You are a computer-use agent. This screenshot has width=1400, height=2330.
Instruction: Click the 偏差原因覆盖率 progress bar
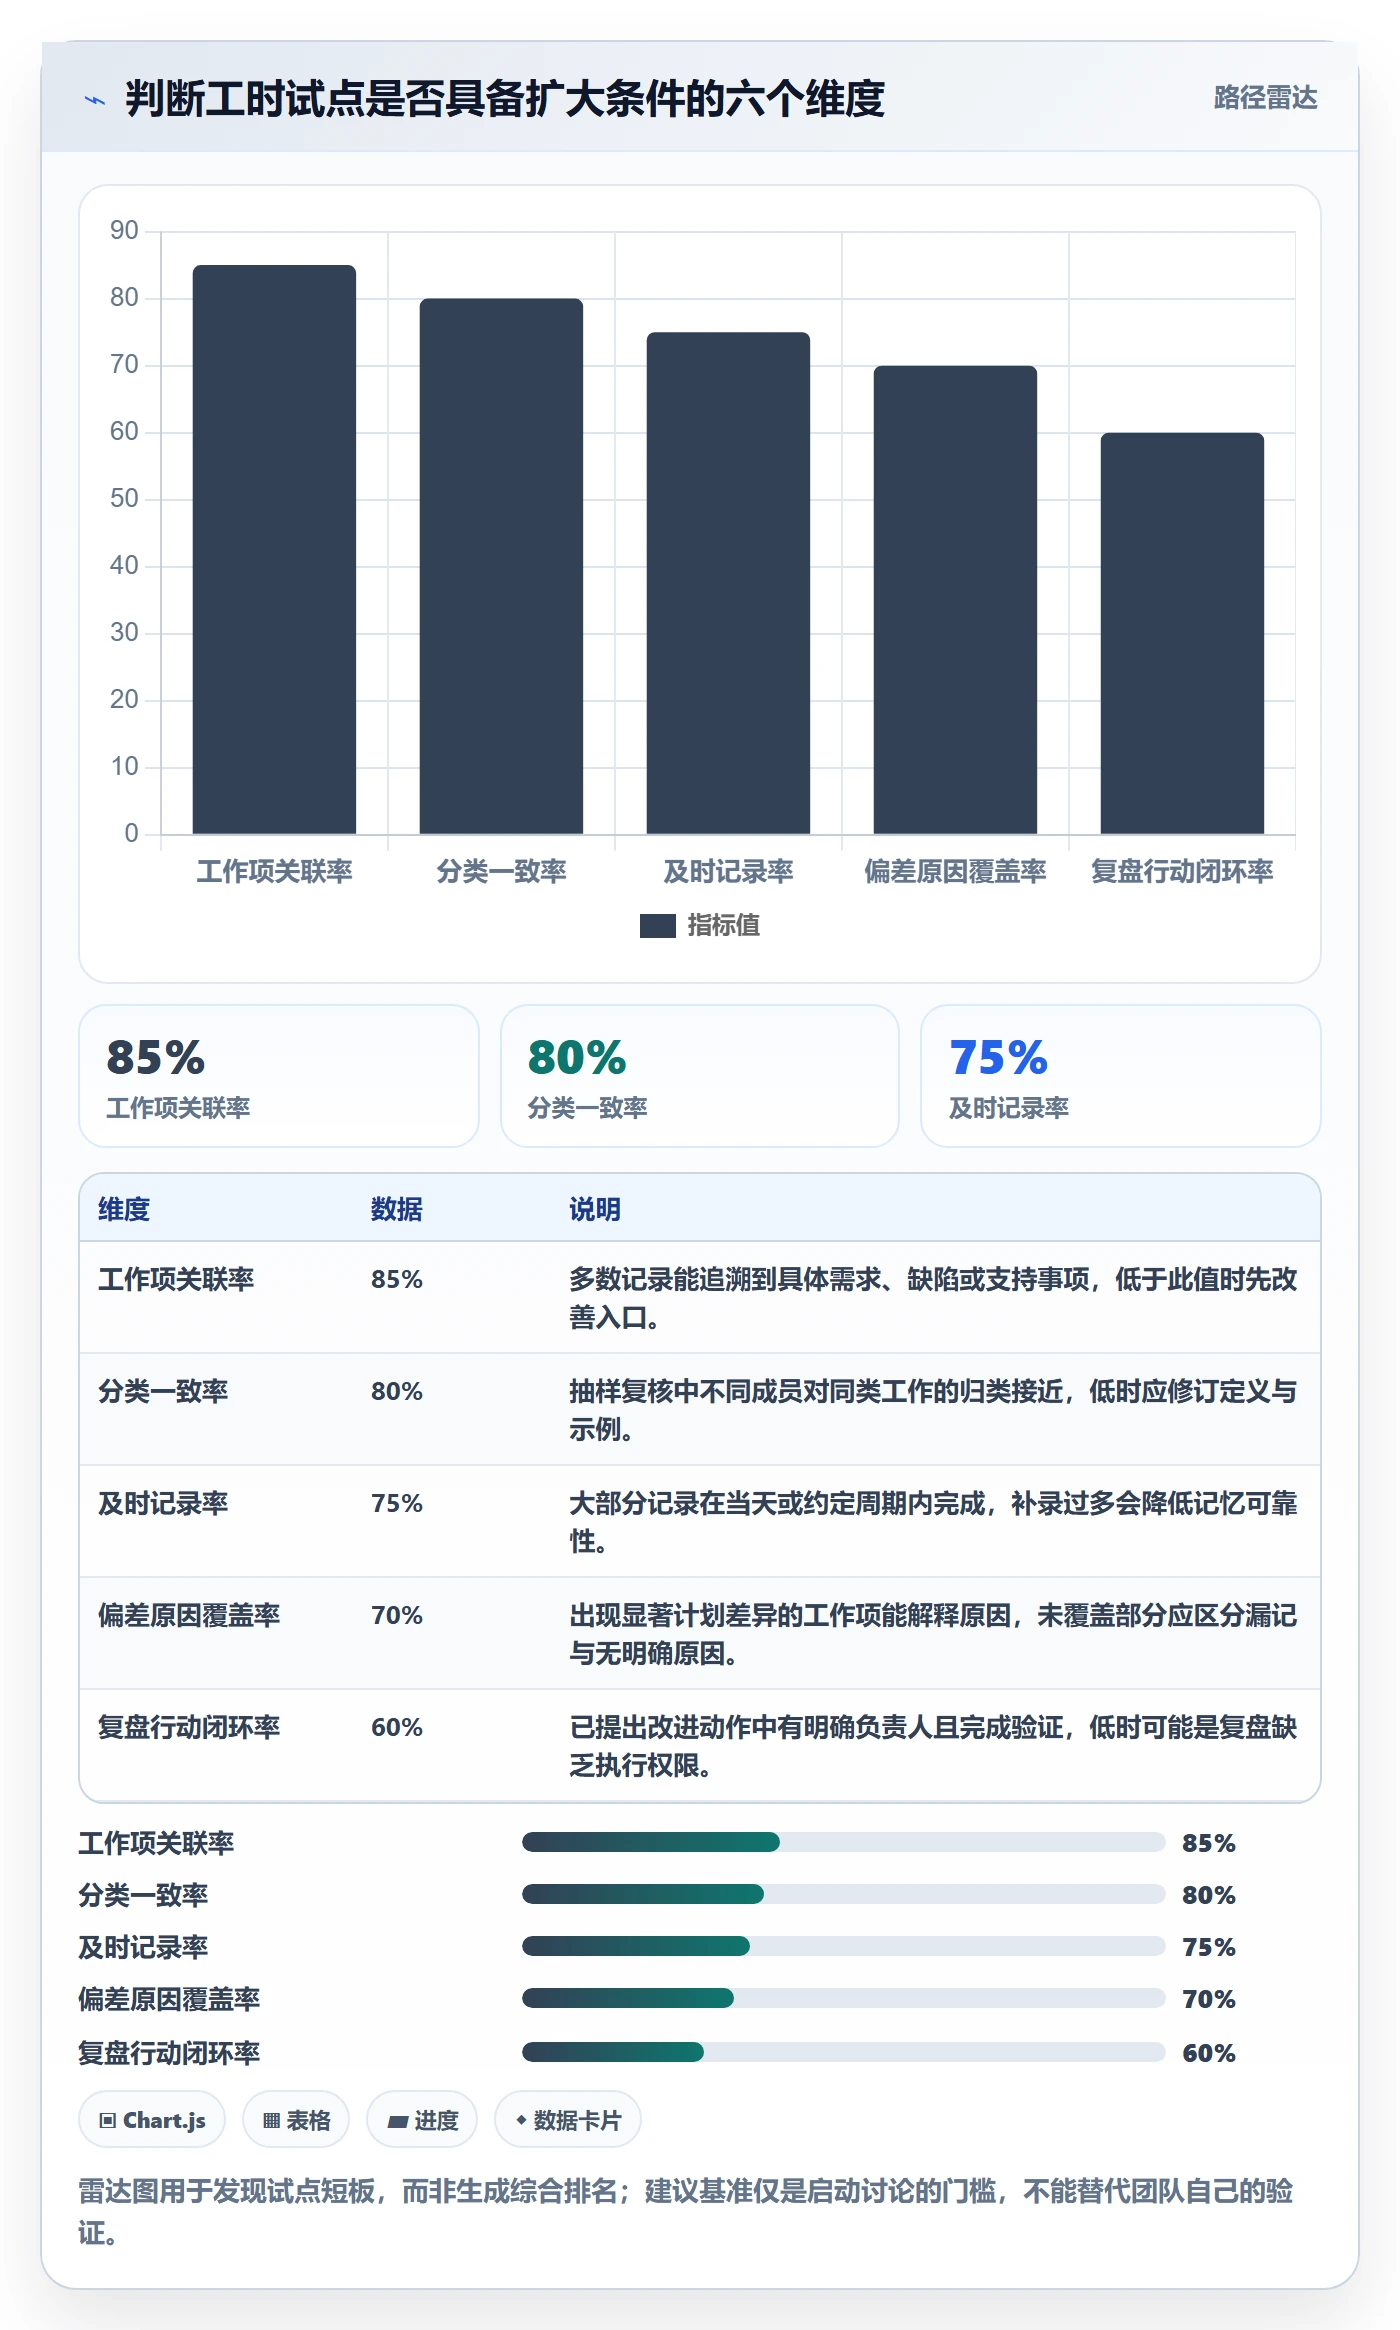844,1998
